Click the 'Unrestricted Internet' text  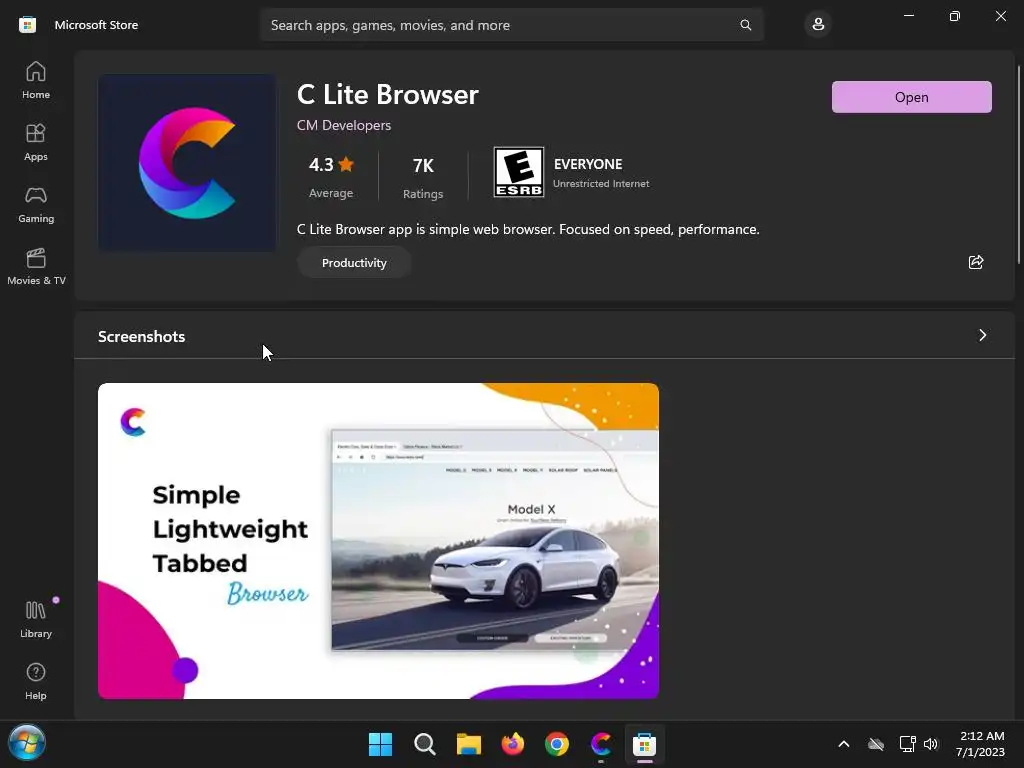601,184
